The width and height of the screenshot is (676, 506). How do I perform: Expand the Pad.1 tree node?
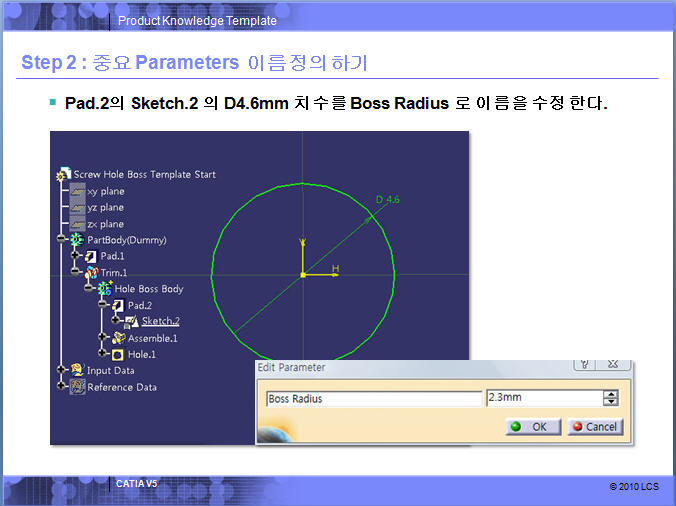click(x=76, y=256)
